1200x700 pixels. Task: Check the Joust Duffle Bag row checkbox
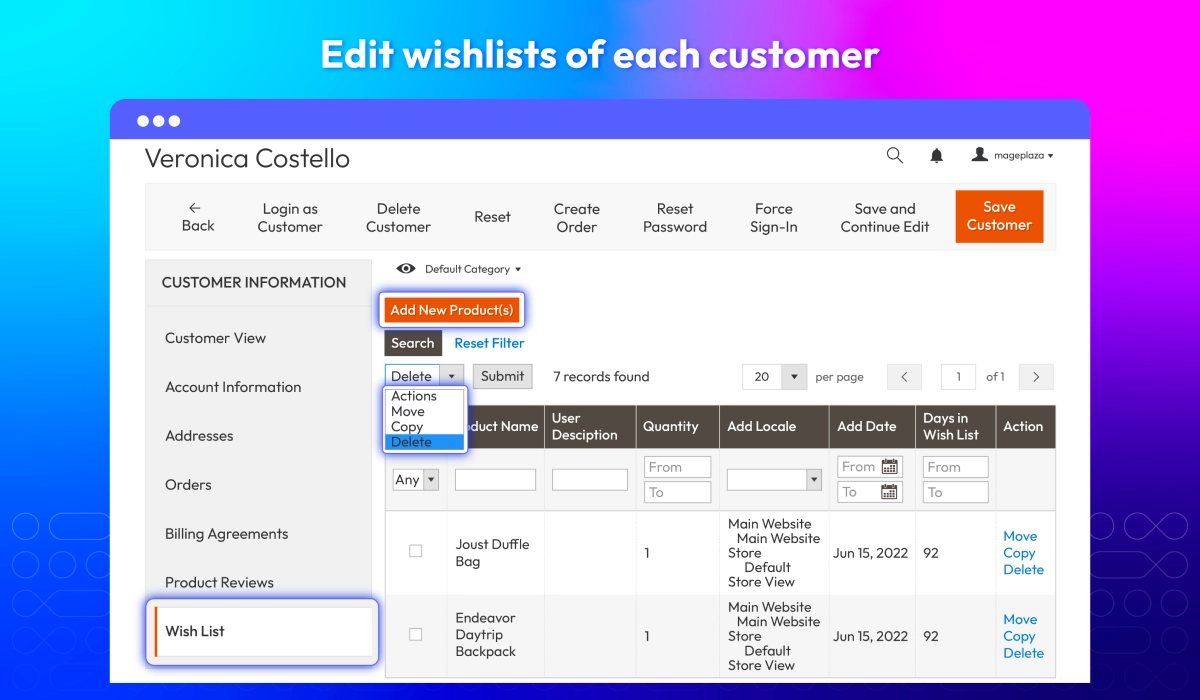[416, 551]
